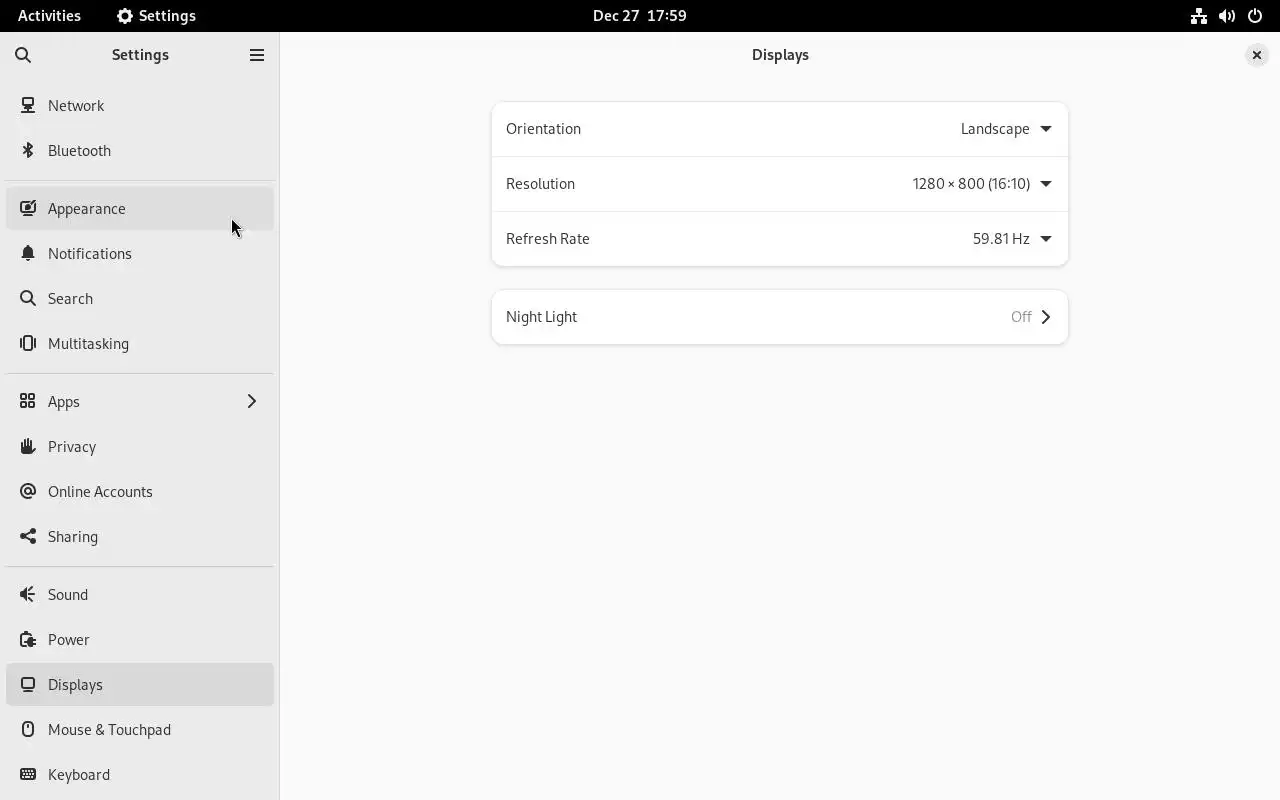Open Night Light settings via chevron
The height and width of the screenshot is (800, 1280).
tap(1046, 317)
